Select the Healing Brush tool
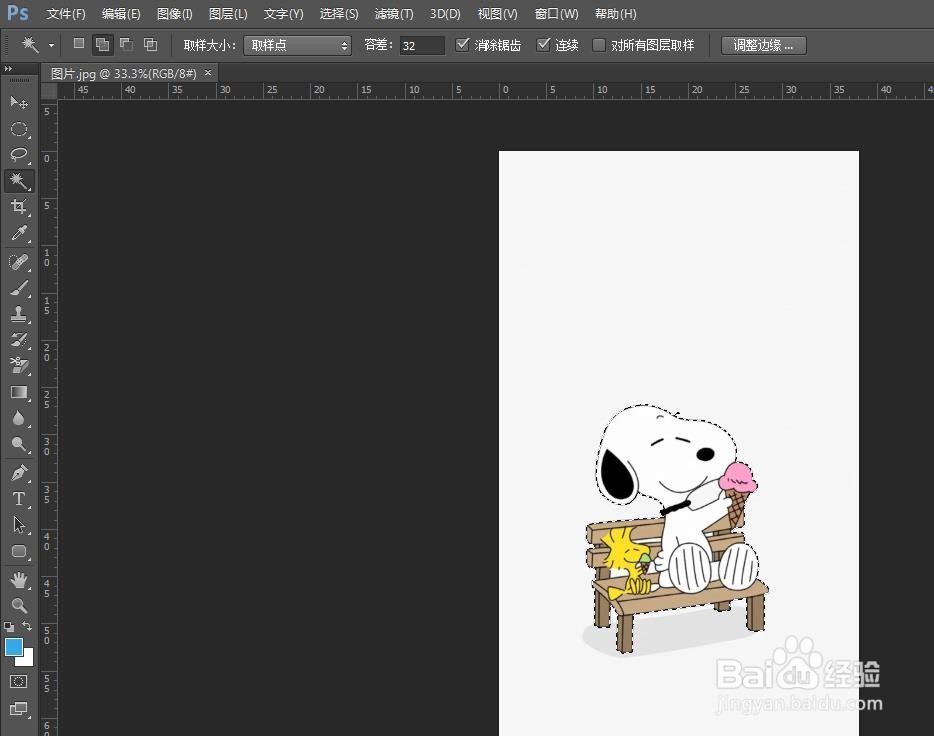This screenshot has width=934, height=736. [19, 262]
